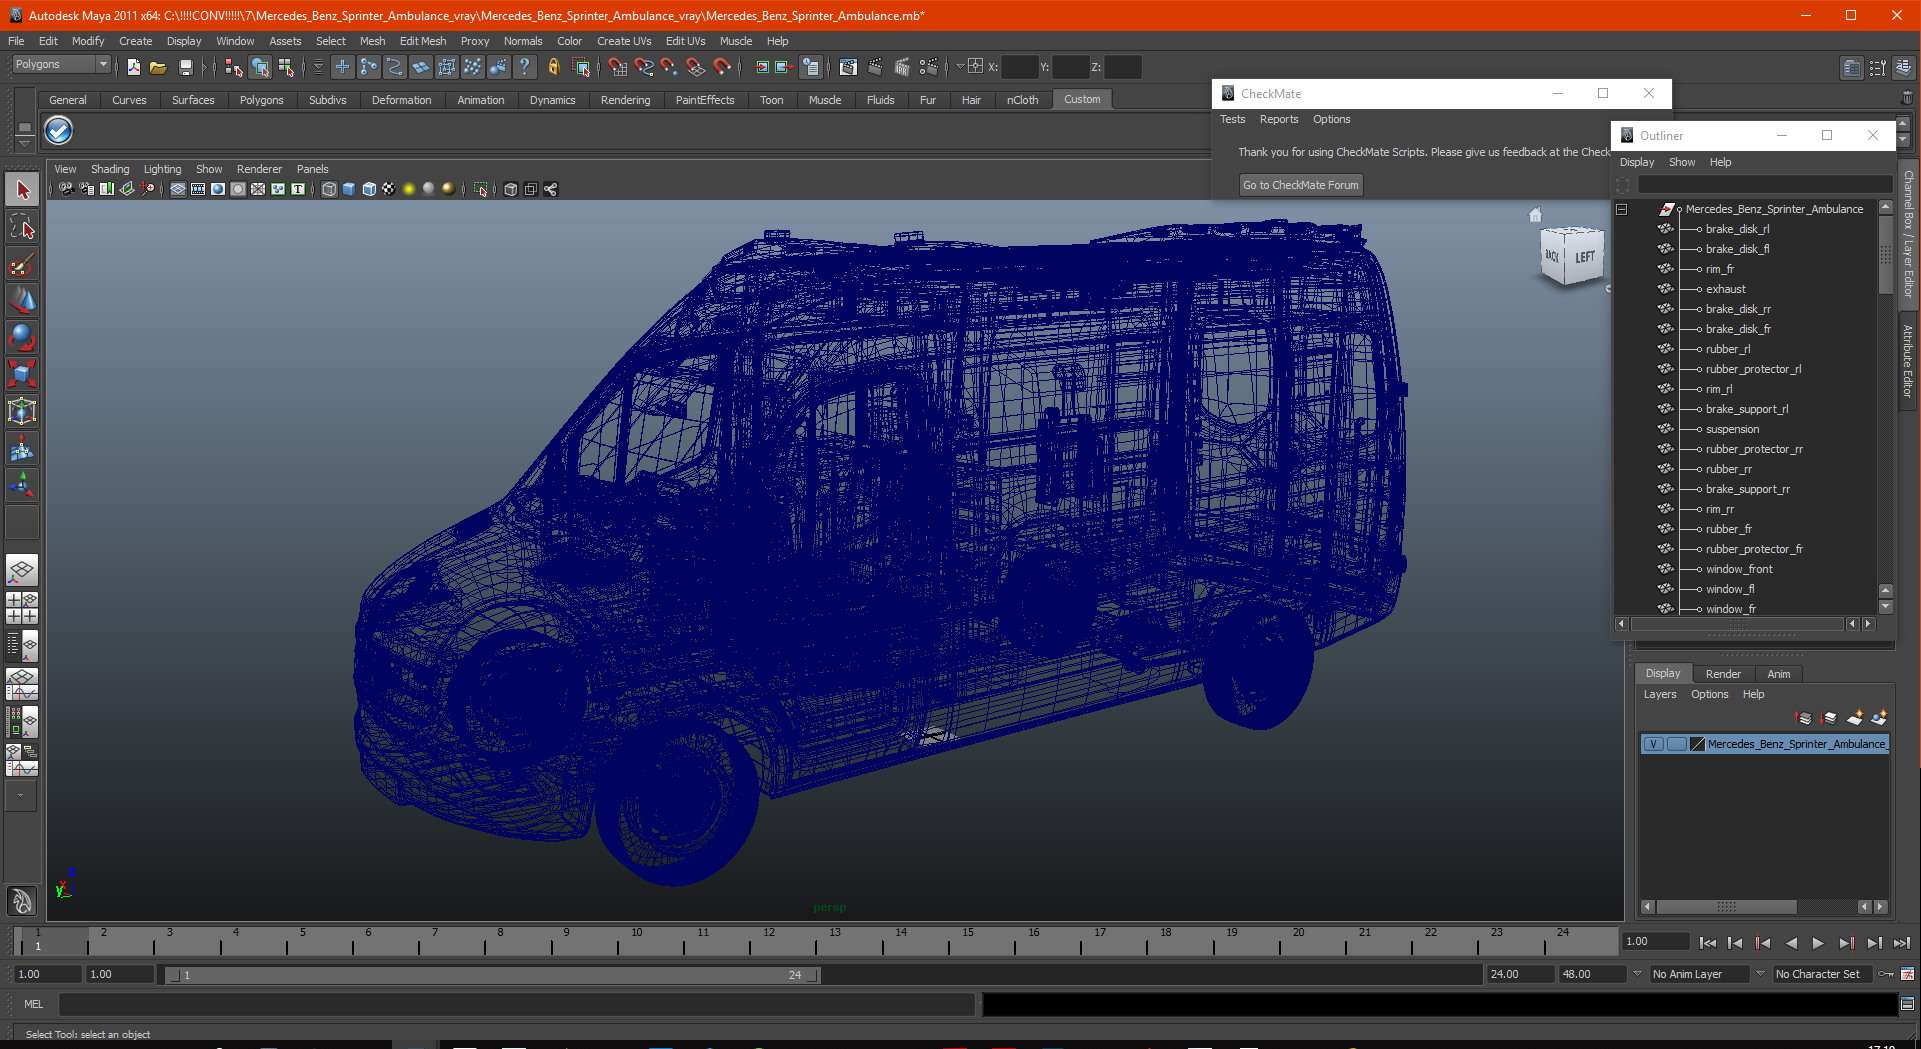Click move layer up icon

coord(1804,718)
